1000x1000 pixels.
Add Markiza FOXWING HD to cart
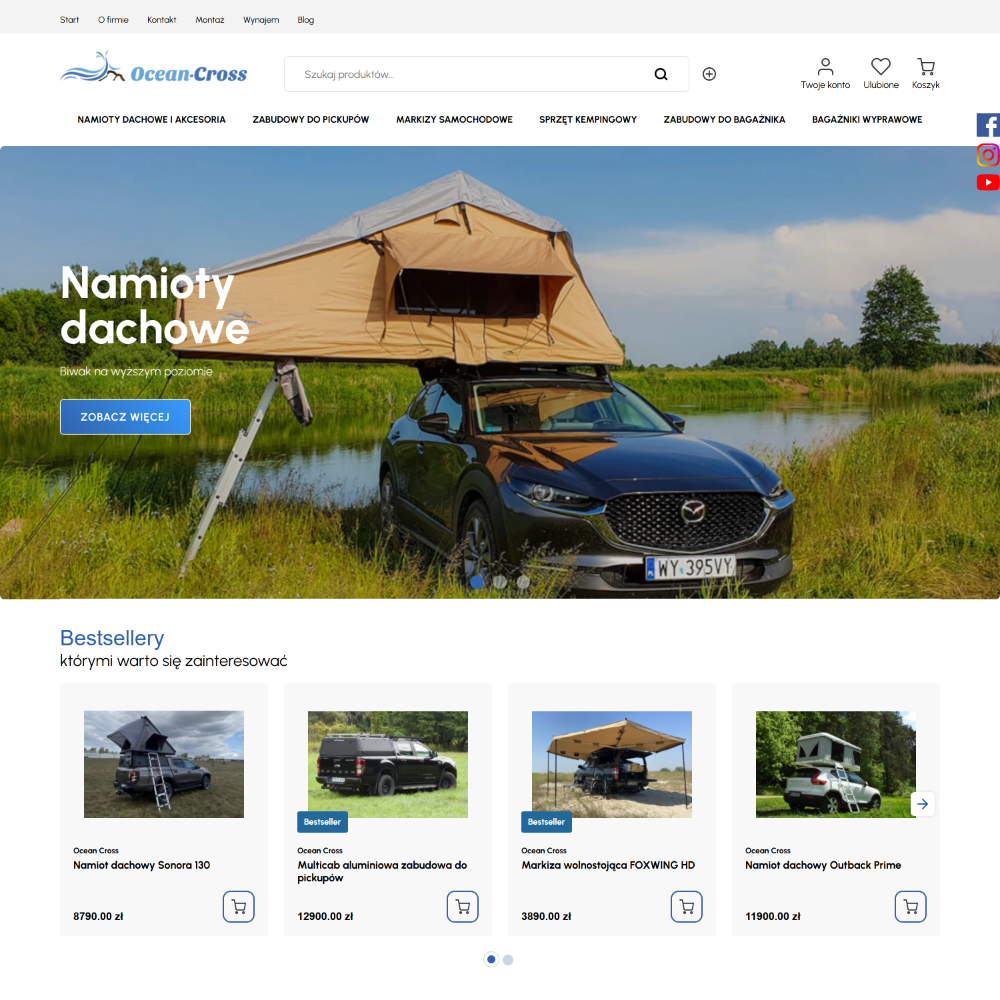[x=687, y=907]
